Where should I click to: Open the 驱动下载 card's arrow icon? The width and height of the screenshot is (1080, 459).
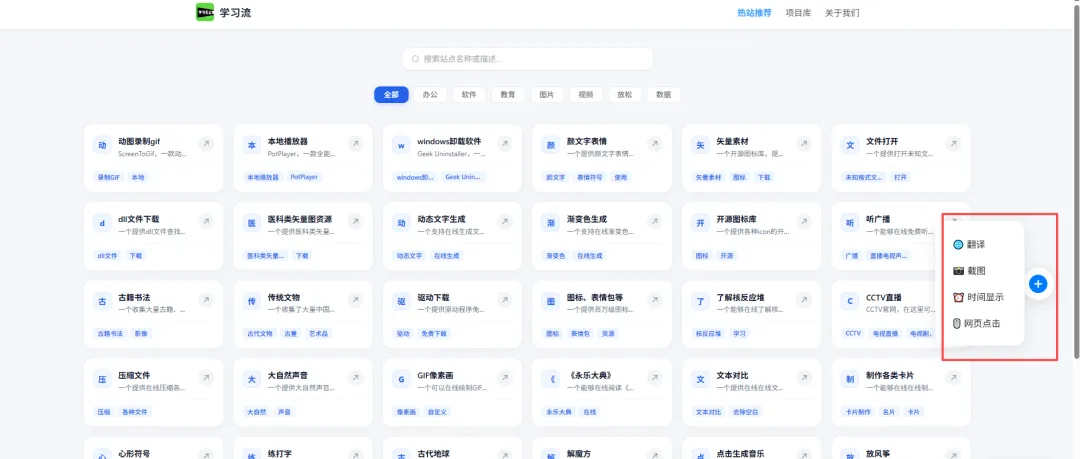click(x=505, y=300)
